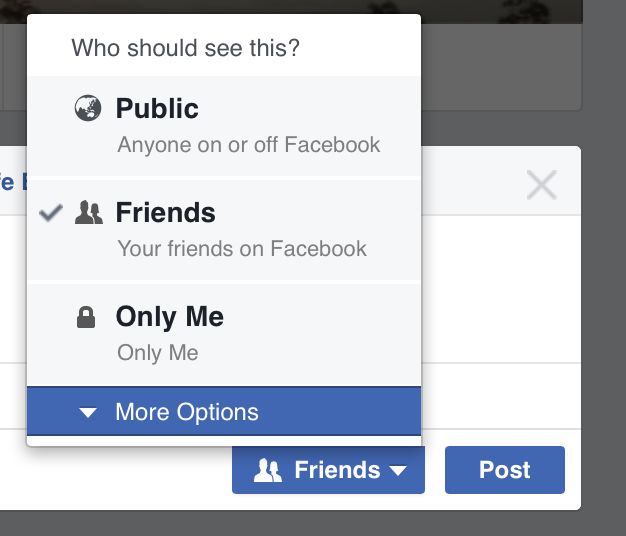626x536 pixels.
Task: Open the Friends audience dropdown arrow
Action: pos(398,471)
